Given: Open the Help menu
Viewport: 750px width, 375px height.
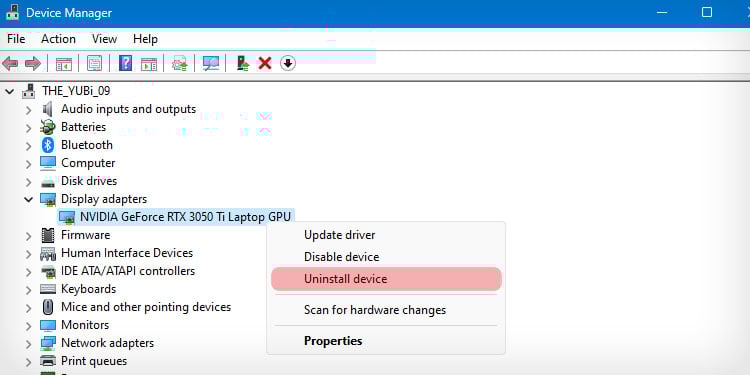Looking at the screenshot, I should click(x=145, y=39).
